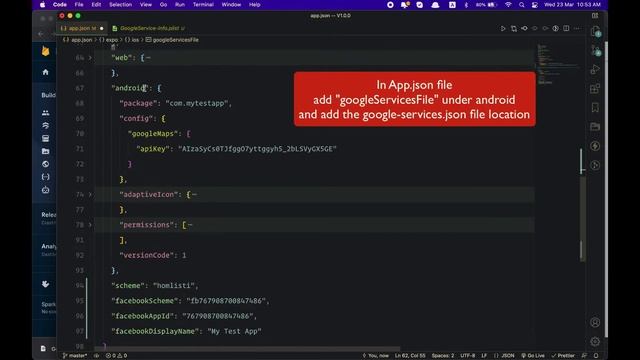Viewport: 640px width, 360px height.
Task: Open the Extensions view
Action: click(595, 88)
